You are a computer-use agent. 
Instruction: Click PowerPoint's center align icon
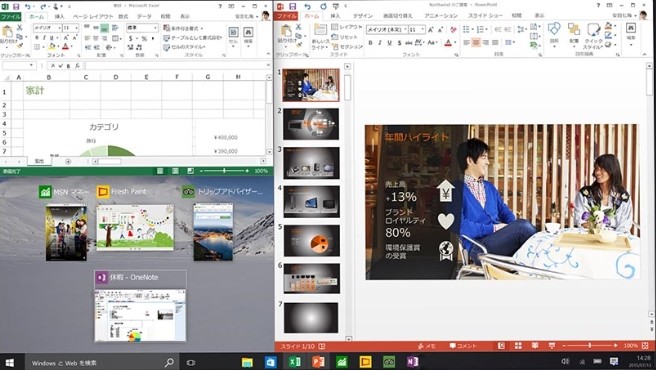pos(476,43)
